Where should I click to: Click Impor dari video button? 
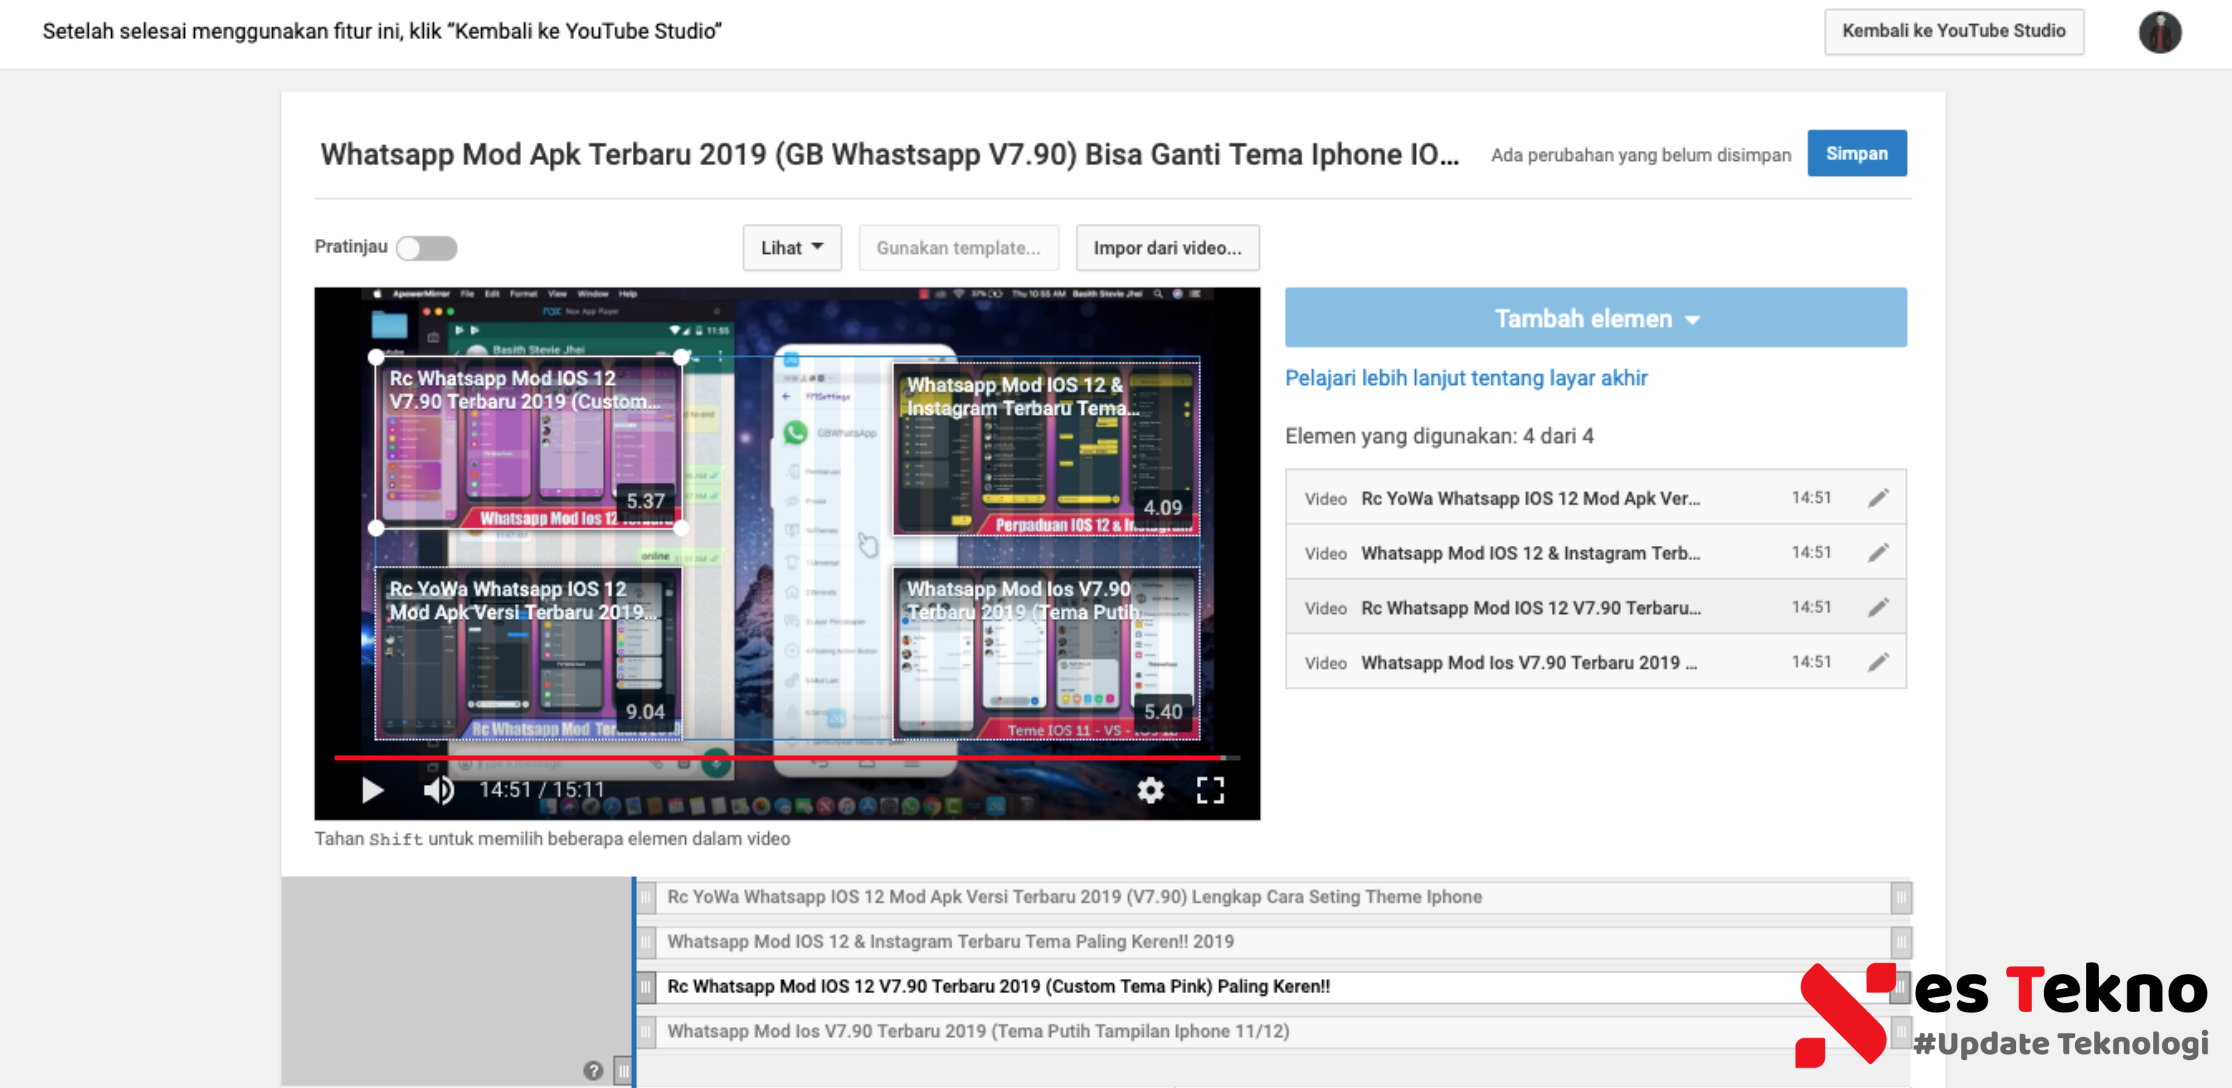tap(1167, 248)
